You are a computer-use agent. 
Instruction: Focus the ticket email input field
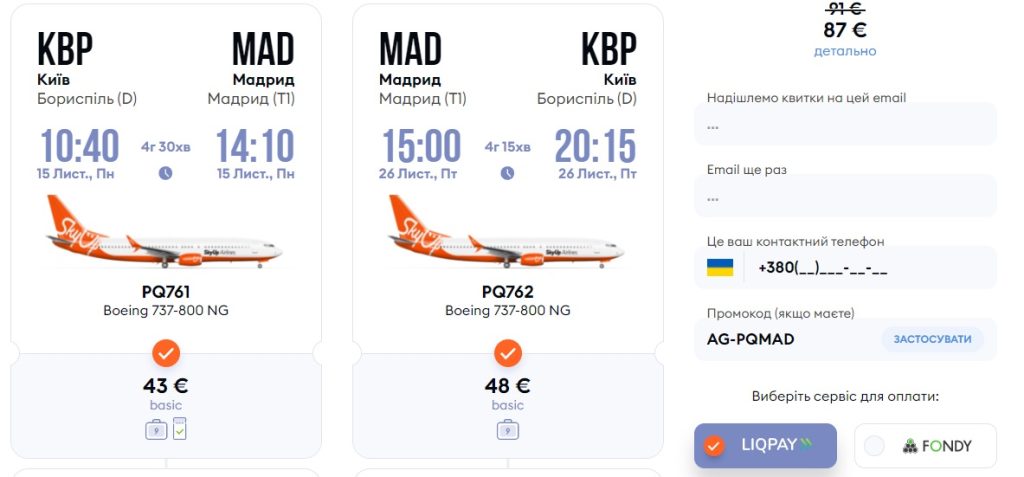845,126
